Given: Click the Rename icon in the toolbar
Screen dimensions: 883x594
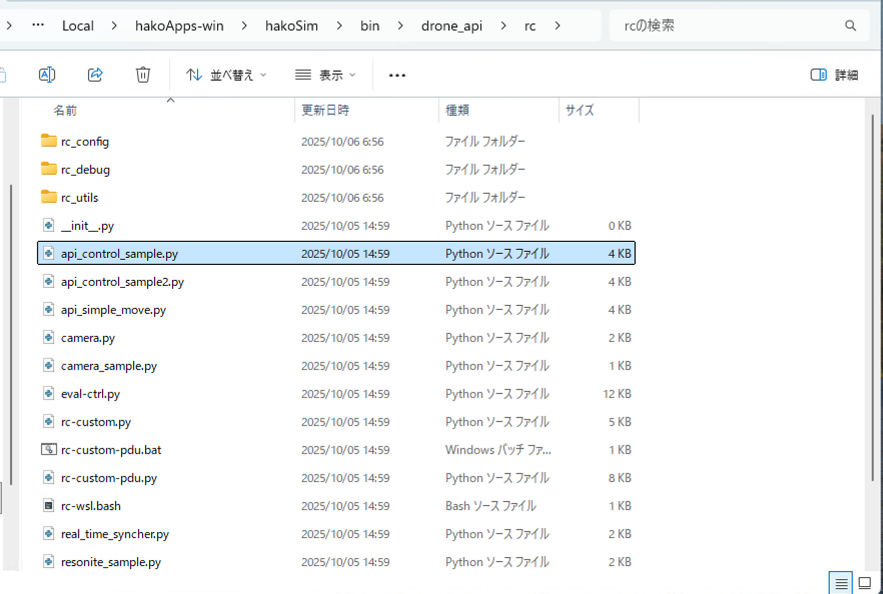Looking at the screenshot, I should (x=46, y=75).
